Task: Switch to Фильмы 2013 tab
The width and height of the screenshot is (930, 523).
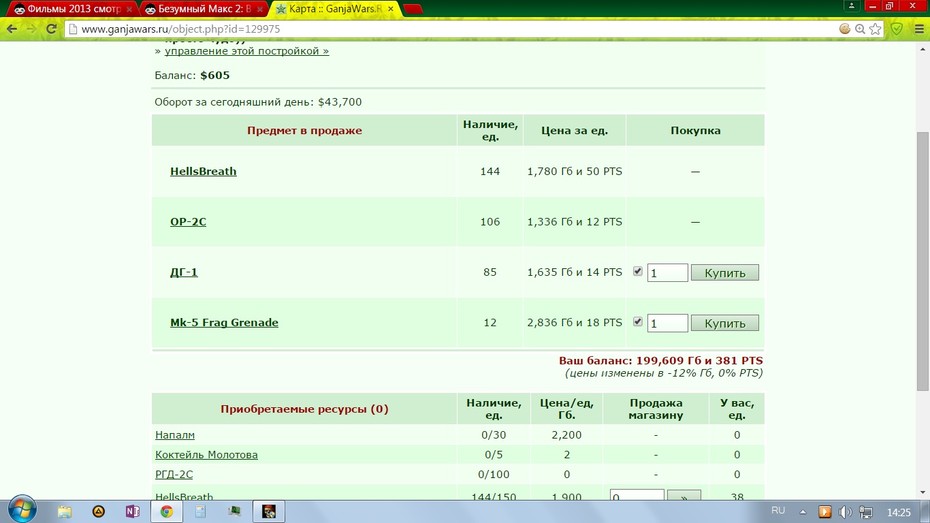Action: pyautogui.click(x=71, y=9)
